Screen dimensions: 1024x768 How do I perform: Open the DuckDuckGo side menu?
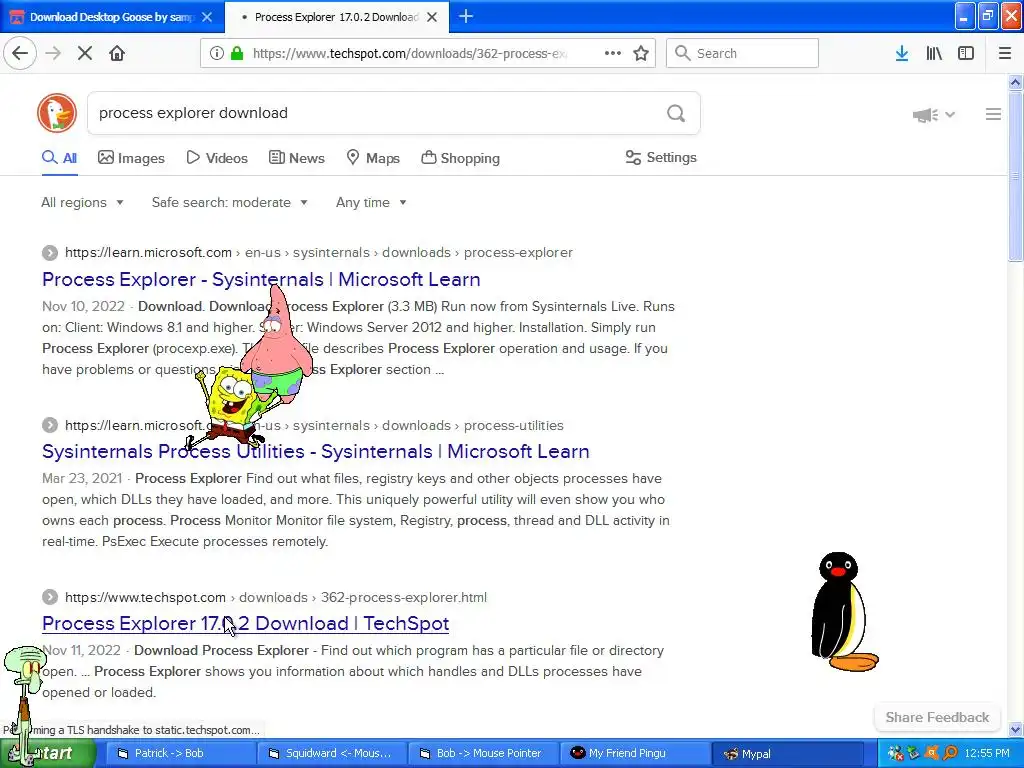click(x=993, y=114)
